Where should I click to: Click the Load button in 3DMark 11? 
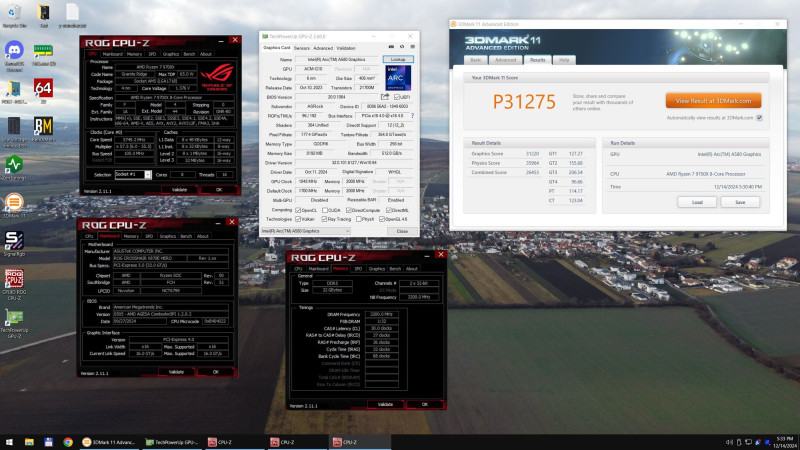click(697, 202)
